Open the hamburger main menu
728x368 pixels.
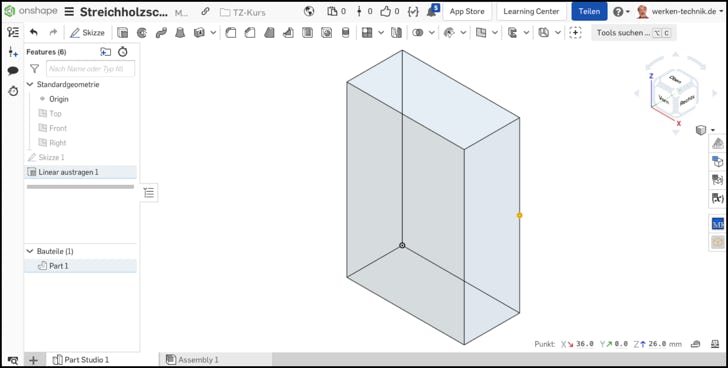point(69,12)
